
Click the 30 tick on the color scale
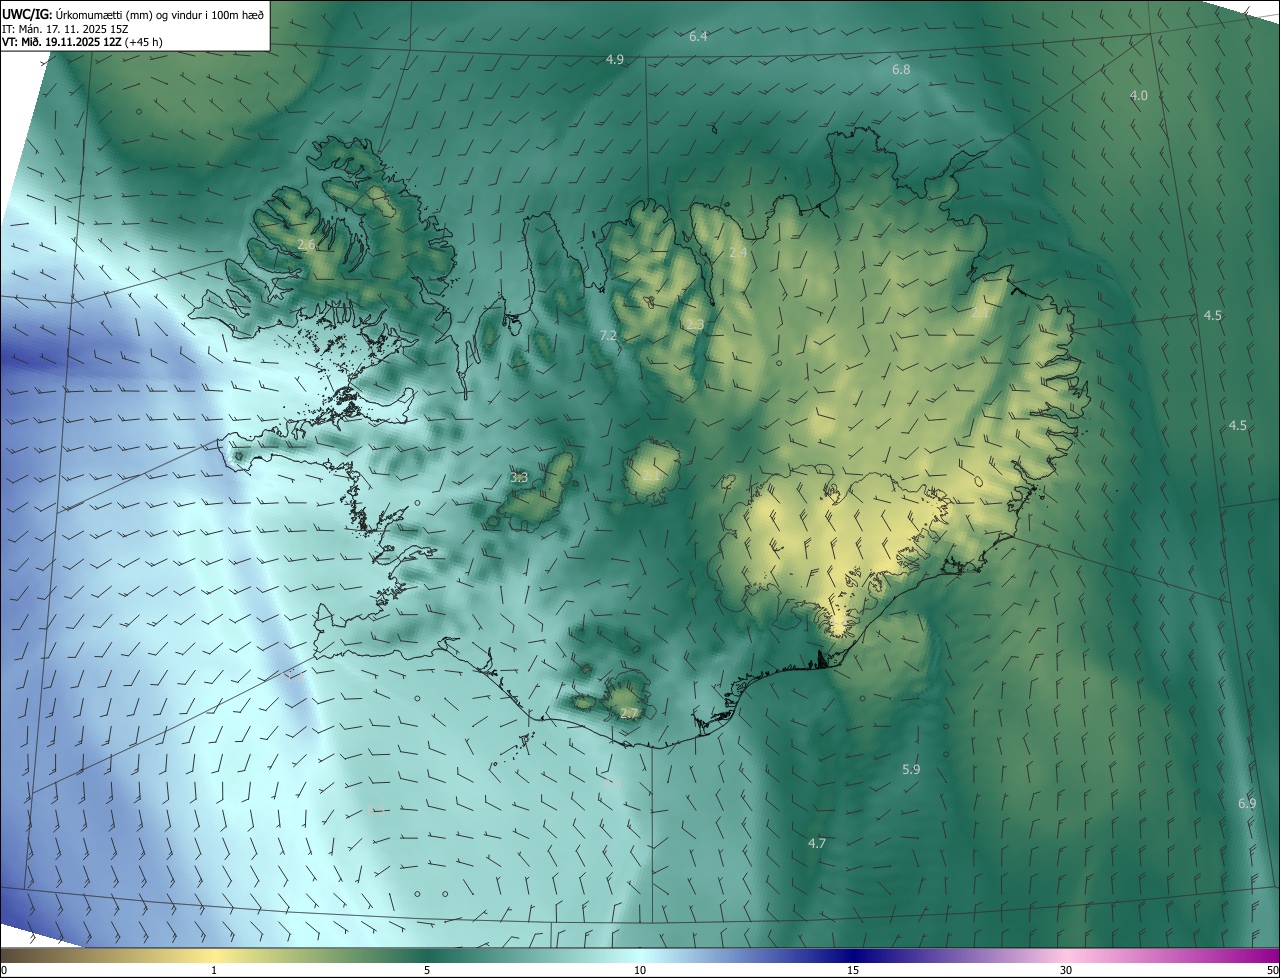pyautogui.click(x=1066, y=970)
